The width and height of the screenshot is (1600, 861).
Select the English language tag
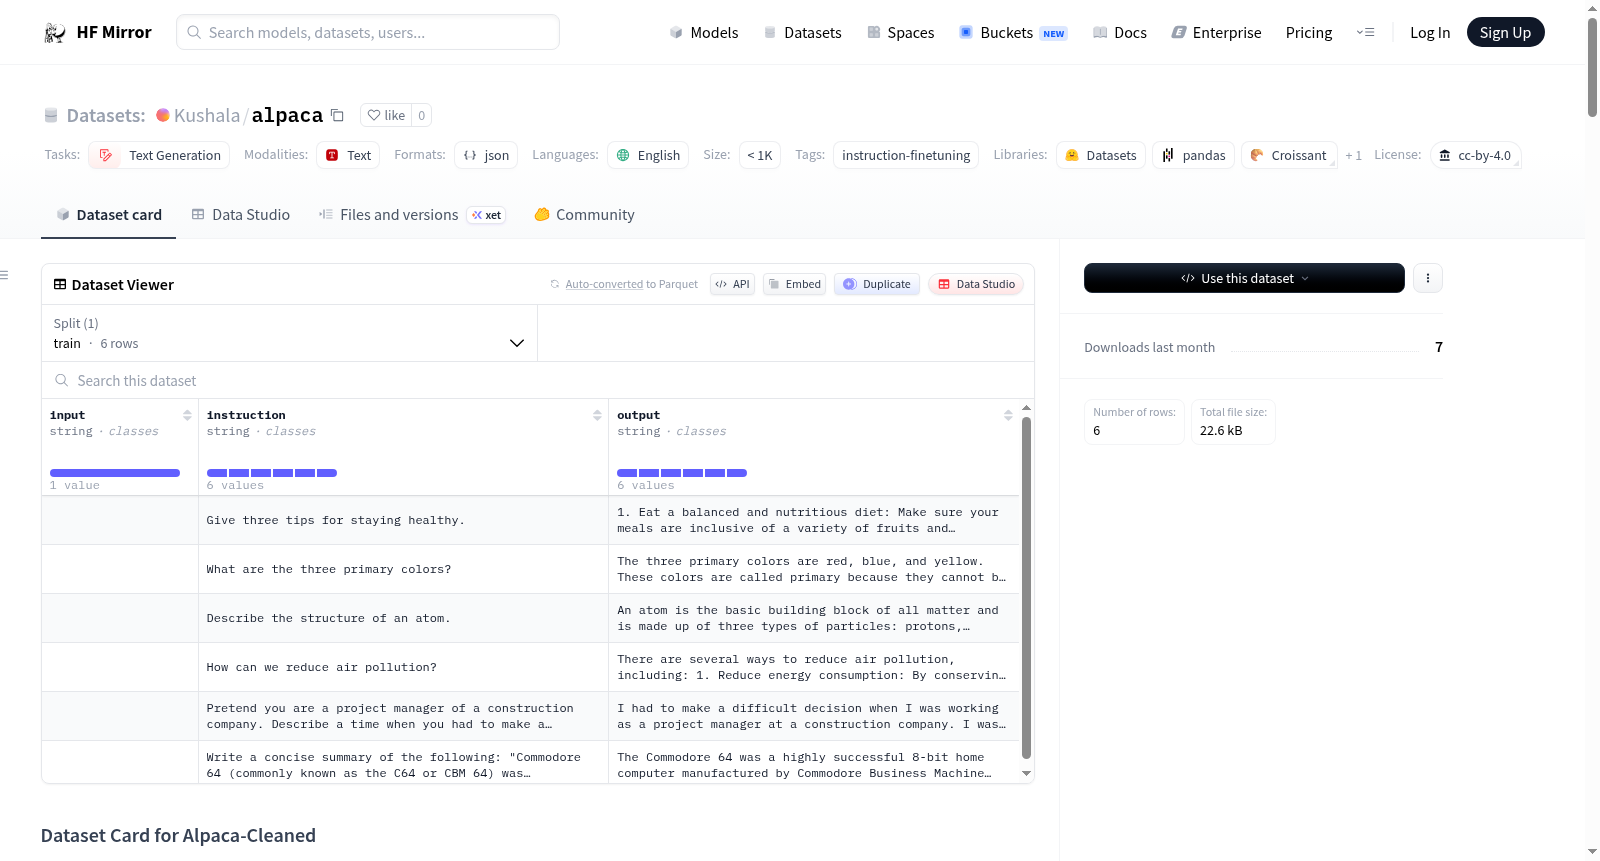(648, 155)
